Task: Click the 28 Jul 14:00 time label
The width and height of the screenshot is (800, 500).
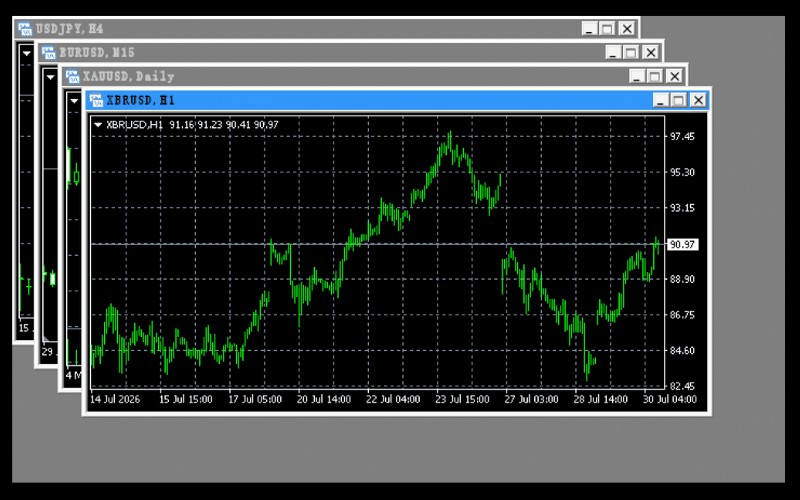Action: click(601, 399)
